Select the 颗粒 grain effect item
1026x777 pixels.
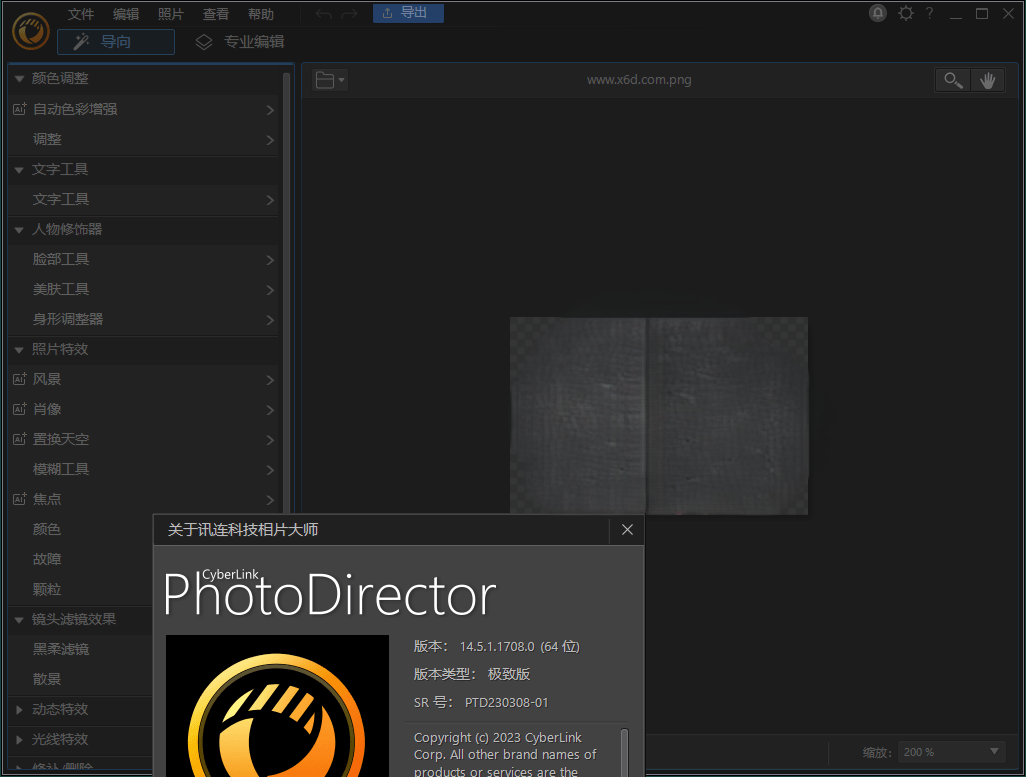47,589
